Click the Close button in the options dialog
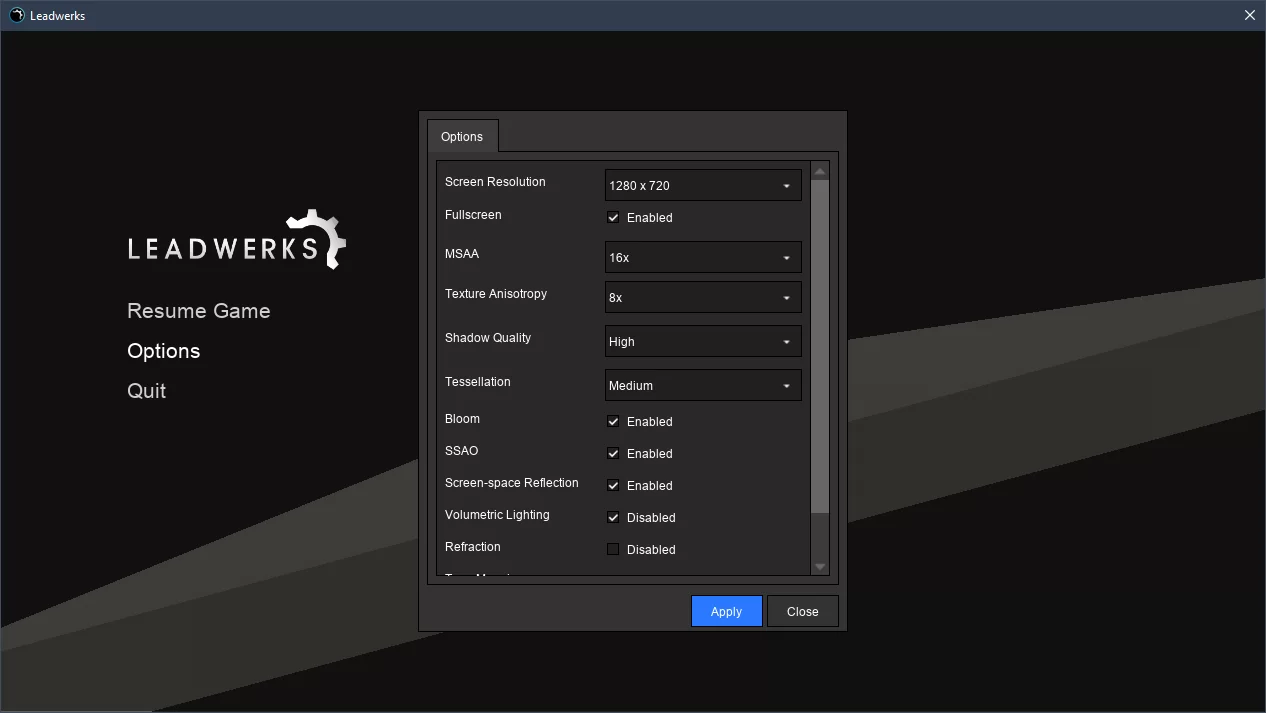This screenshot has width=1266, height=713. (x=803, y=611)
